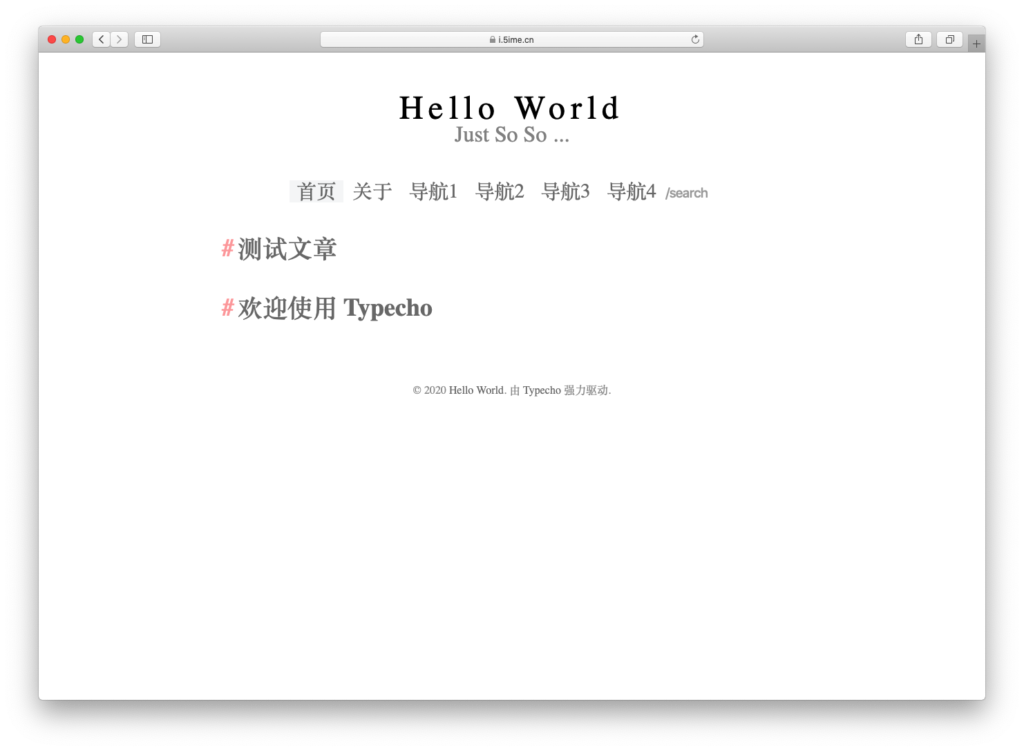Image resolution: width=1024 pixels, height=751 pixels.
Task: Select the 首页 navigation item
Action: pos(316,191)
